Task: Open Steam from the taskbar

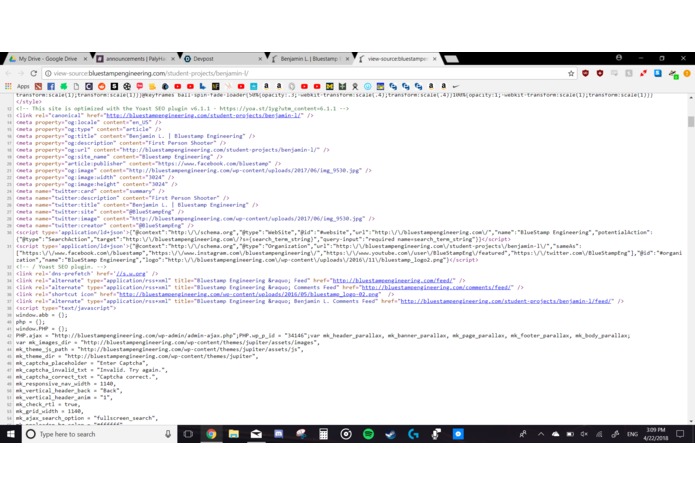Action: click(390, 434)
